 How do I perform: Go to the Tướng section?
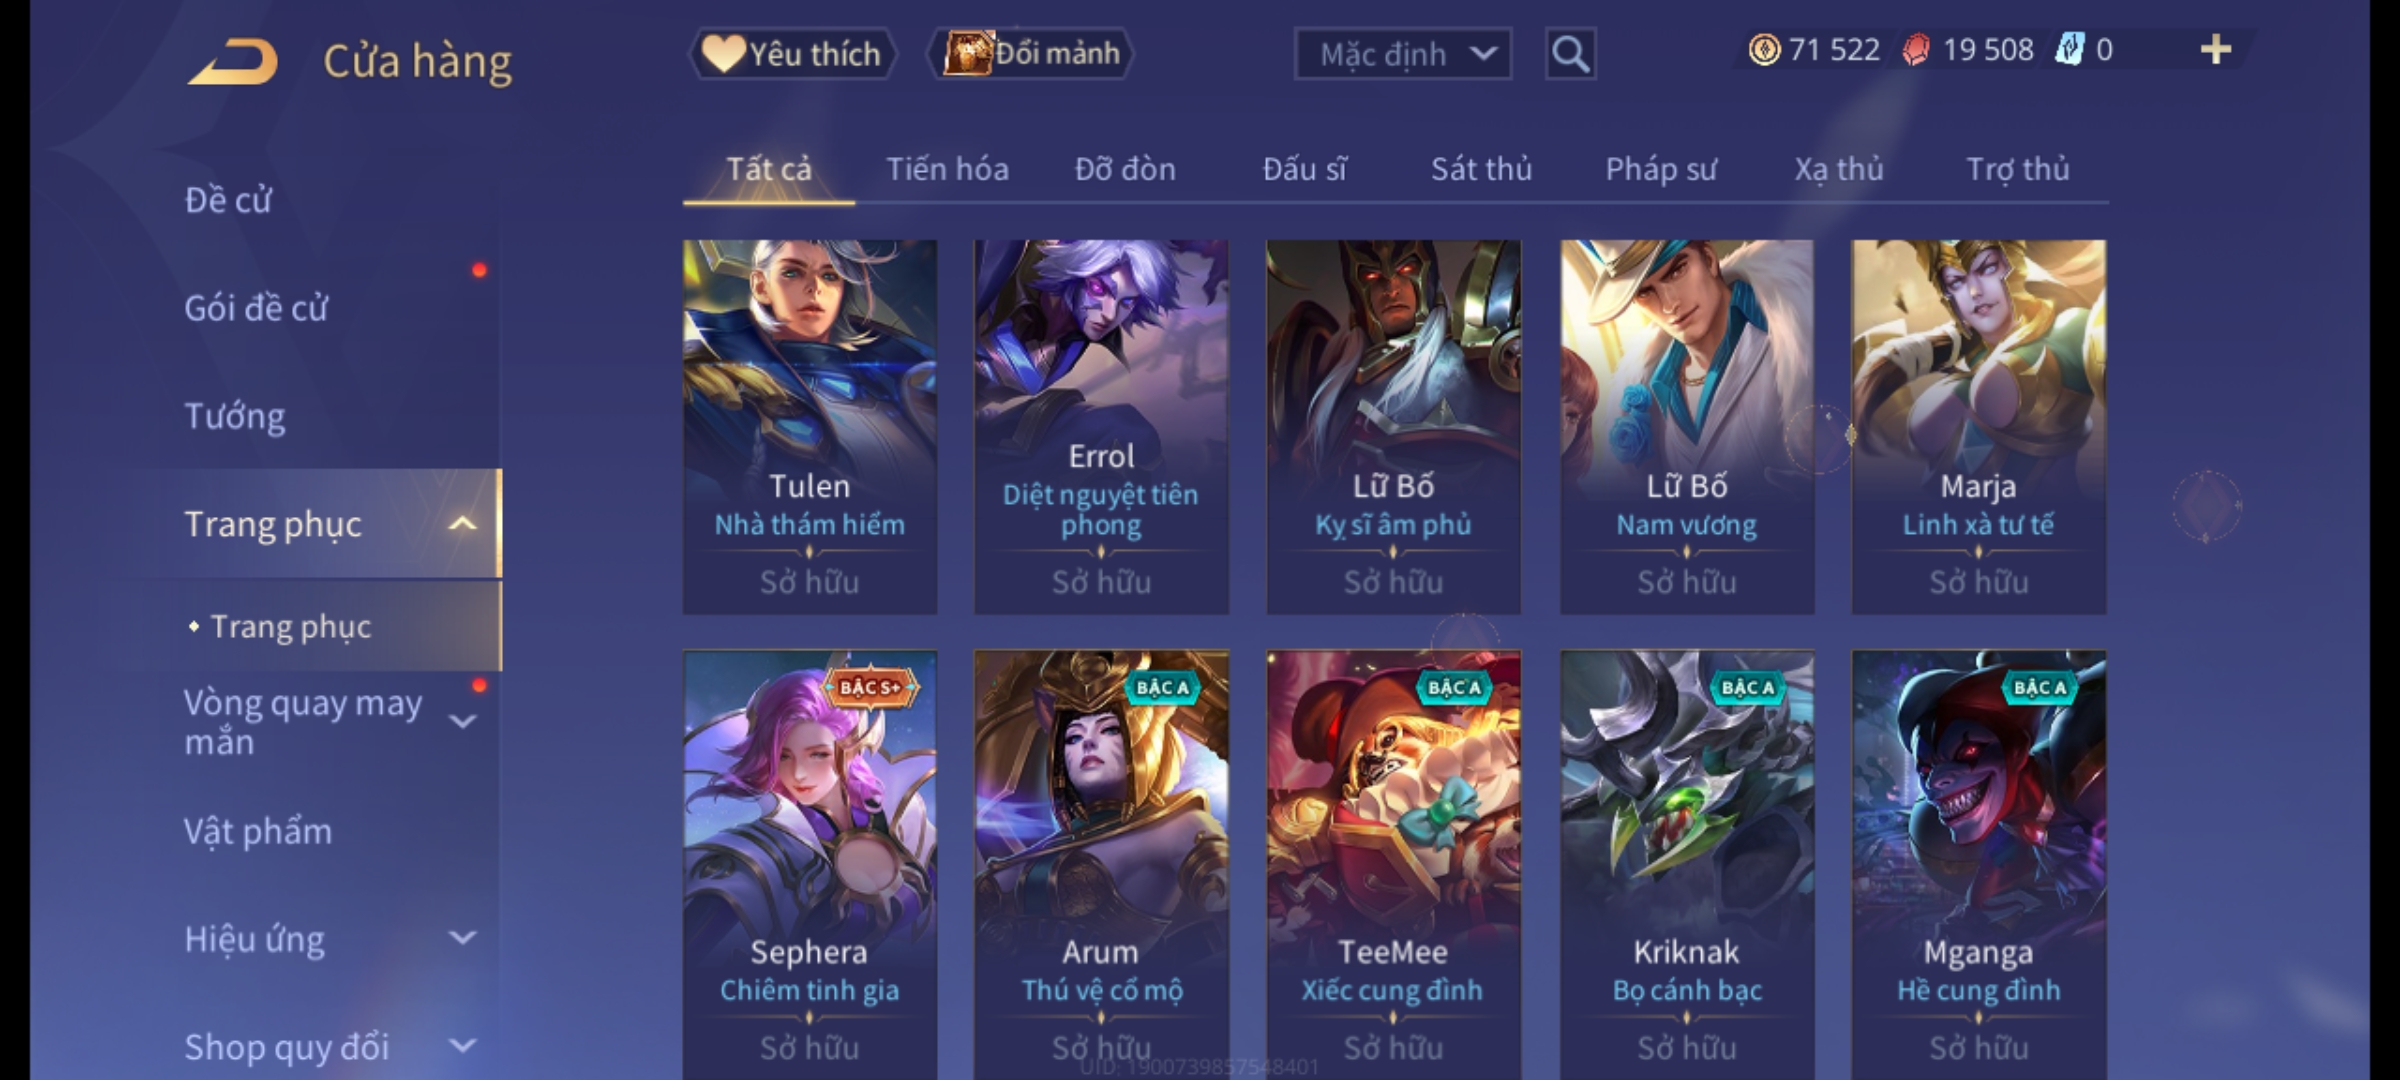point(235,416)
